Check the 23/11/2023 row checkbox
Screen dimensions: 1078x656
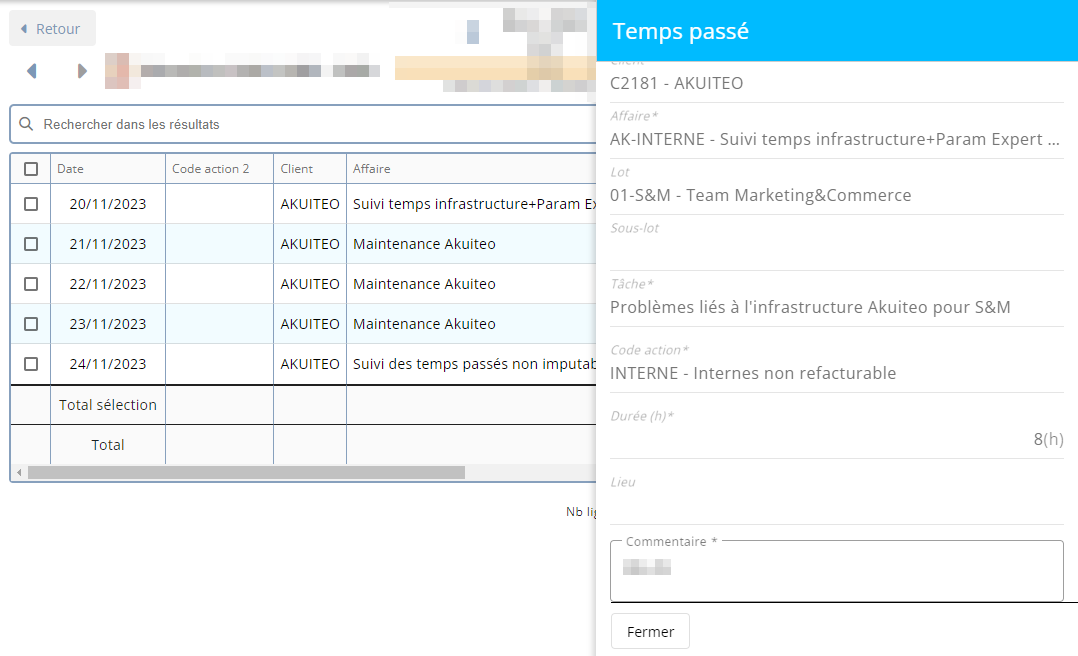click(x=31, y=324)
